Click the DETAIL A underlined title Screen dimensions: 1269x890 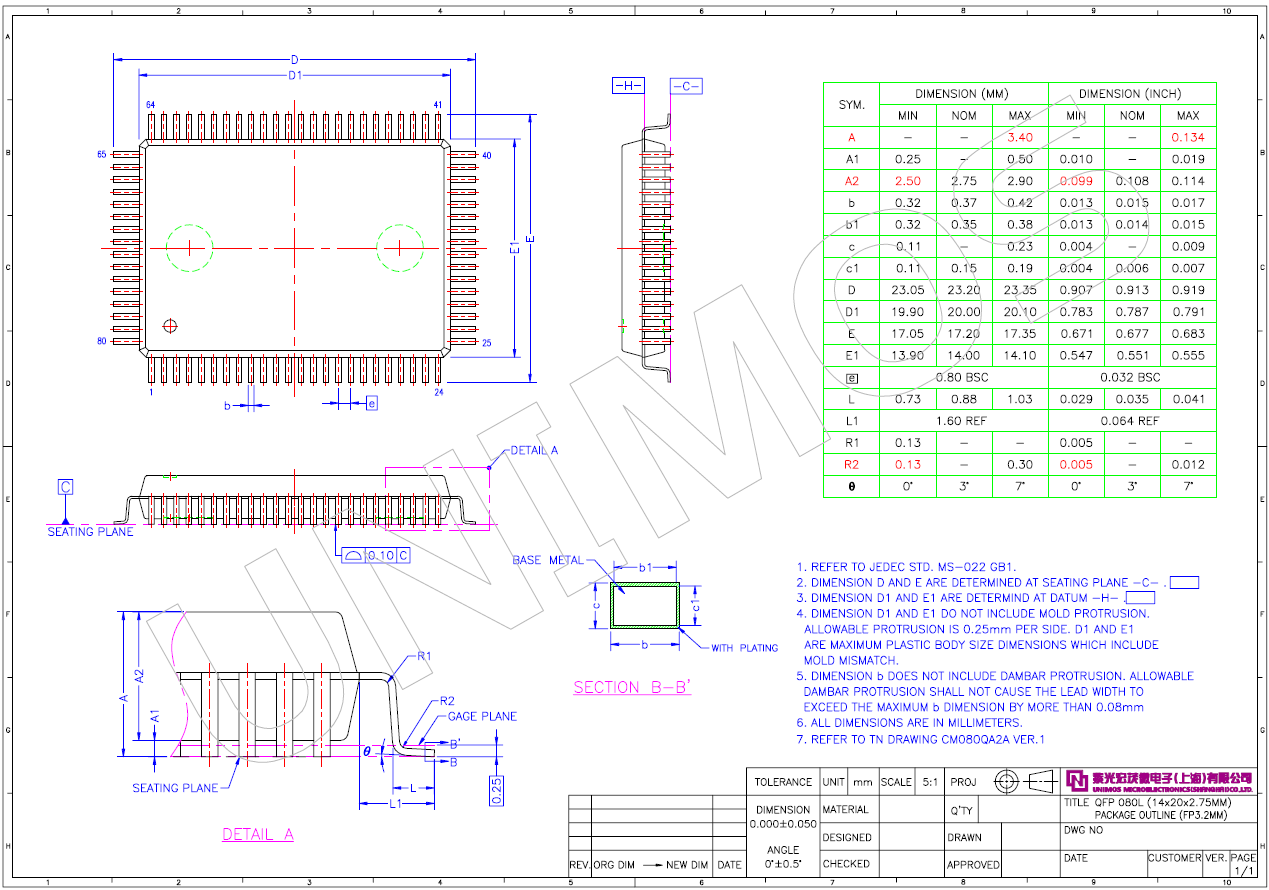point(258,834)
